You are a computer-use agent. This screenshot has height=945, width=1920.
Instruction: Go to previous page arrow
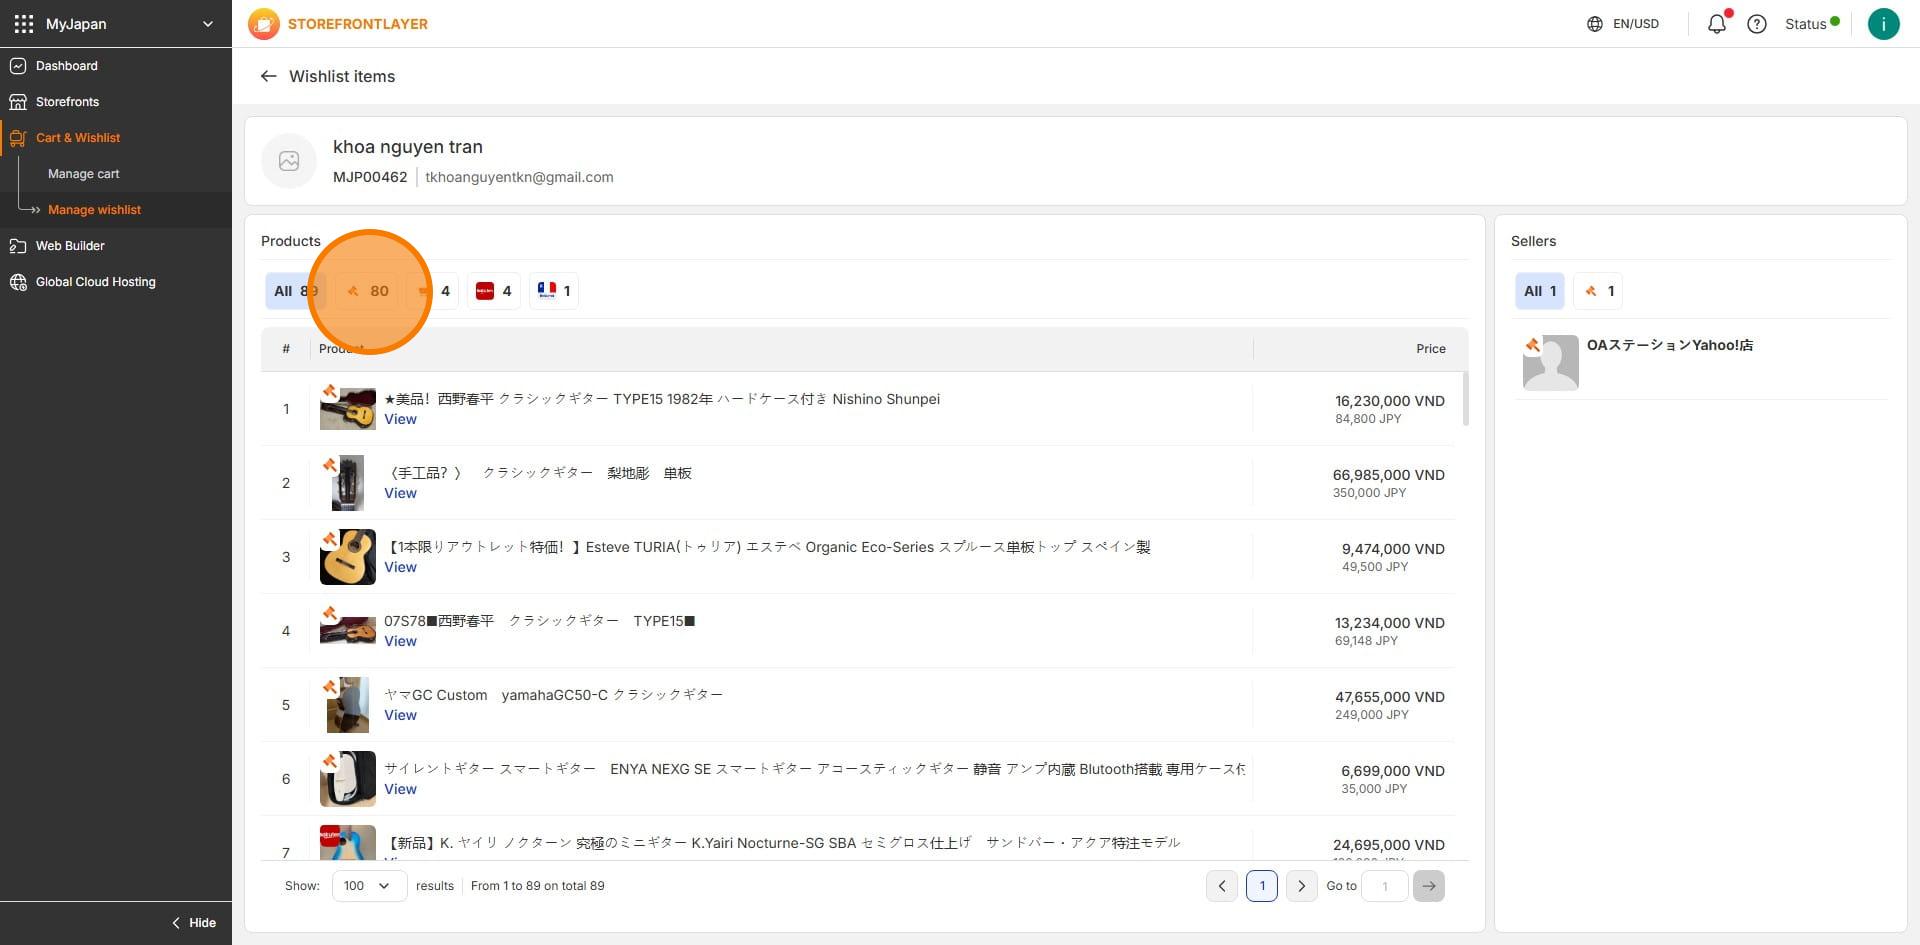pos(1222,886)
